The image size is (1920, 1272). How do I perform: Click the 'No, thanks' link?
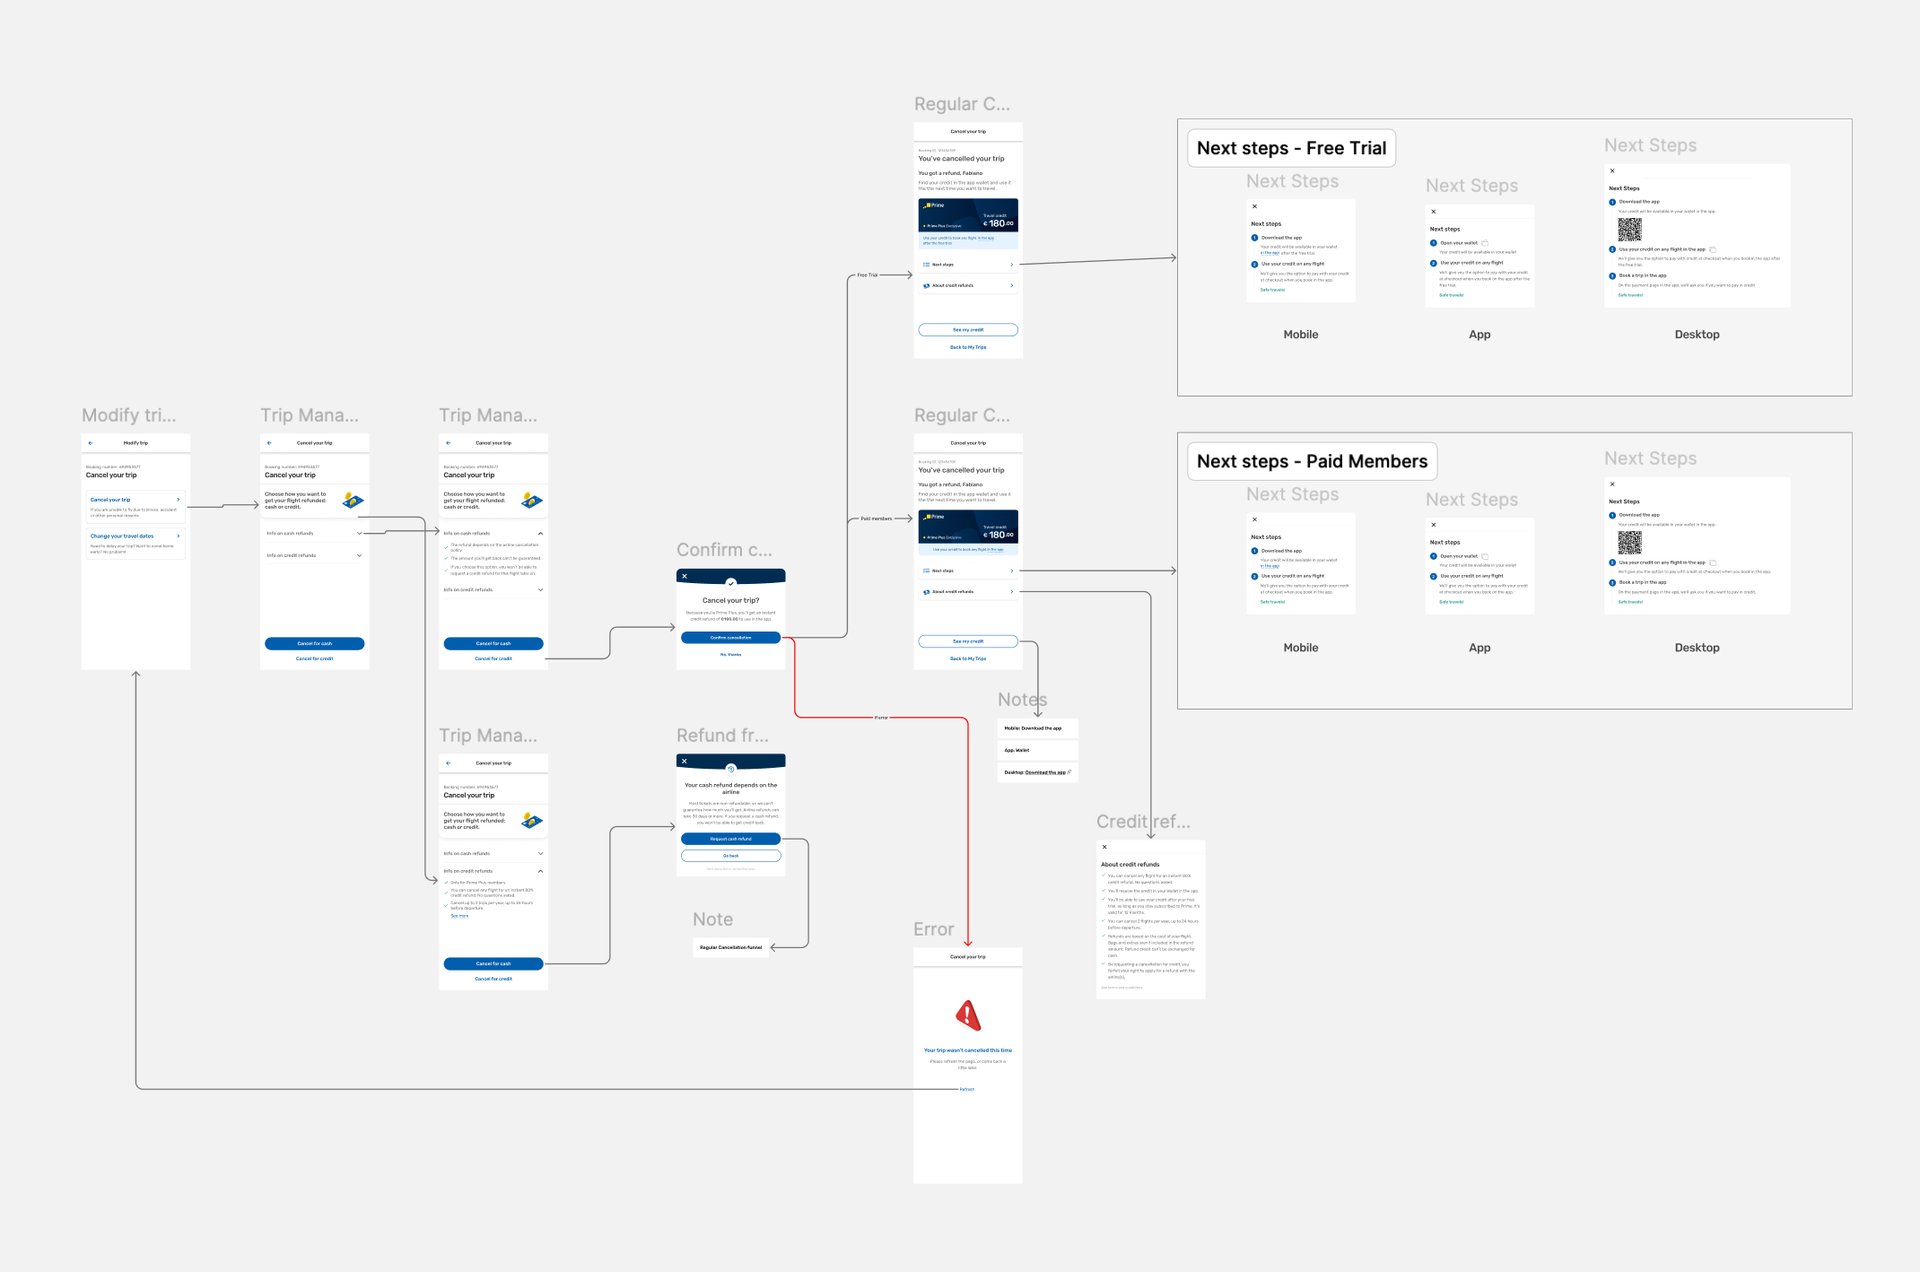click(731, 654)
